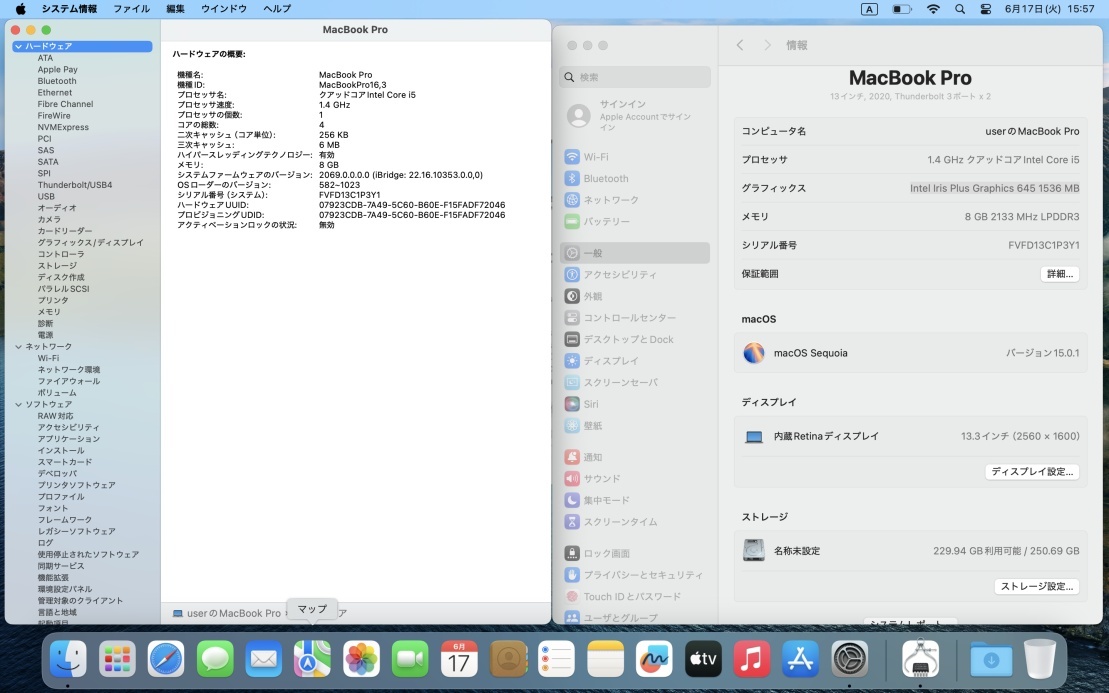Click the macOS Sequoia version row
Screen dimensions: 1109x693
tap(910, 353)
